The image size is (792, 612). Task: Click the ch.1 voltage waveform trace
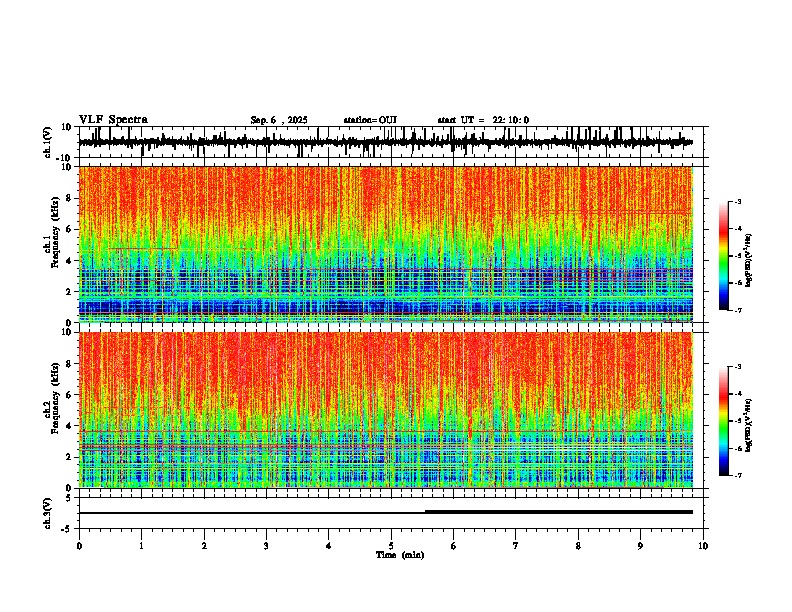385,142
